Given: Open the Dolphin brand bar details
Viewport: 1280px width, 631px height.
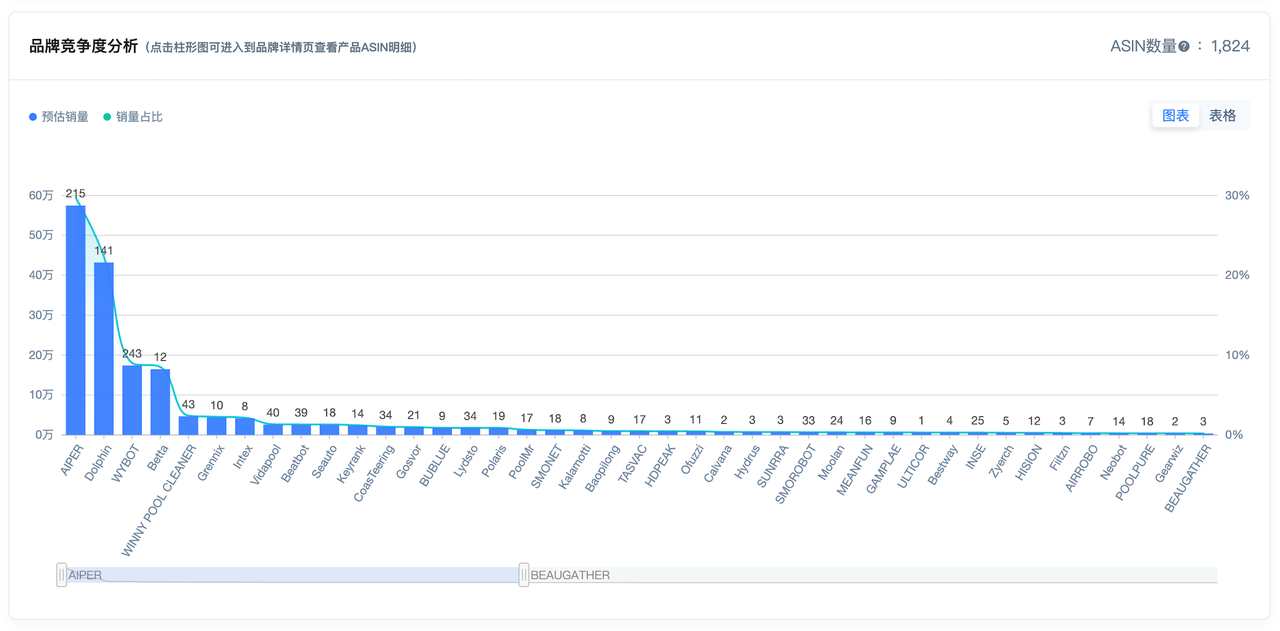Looking at the screenshot, I should coord(104,348).
